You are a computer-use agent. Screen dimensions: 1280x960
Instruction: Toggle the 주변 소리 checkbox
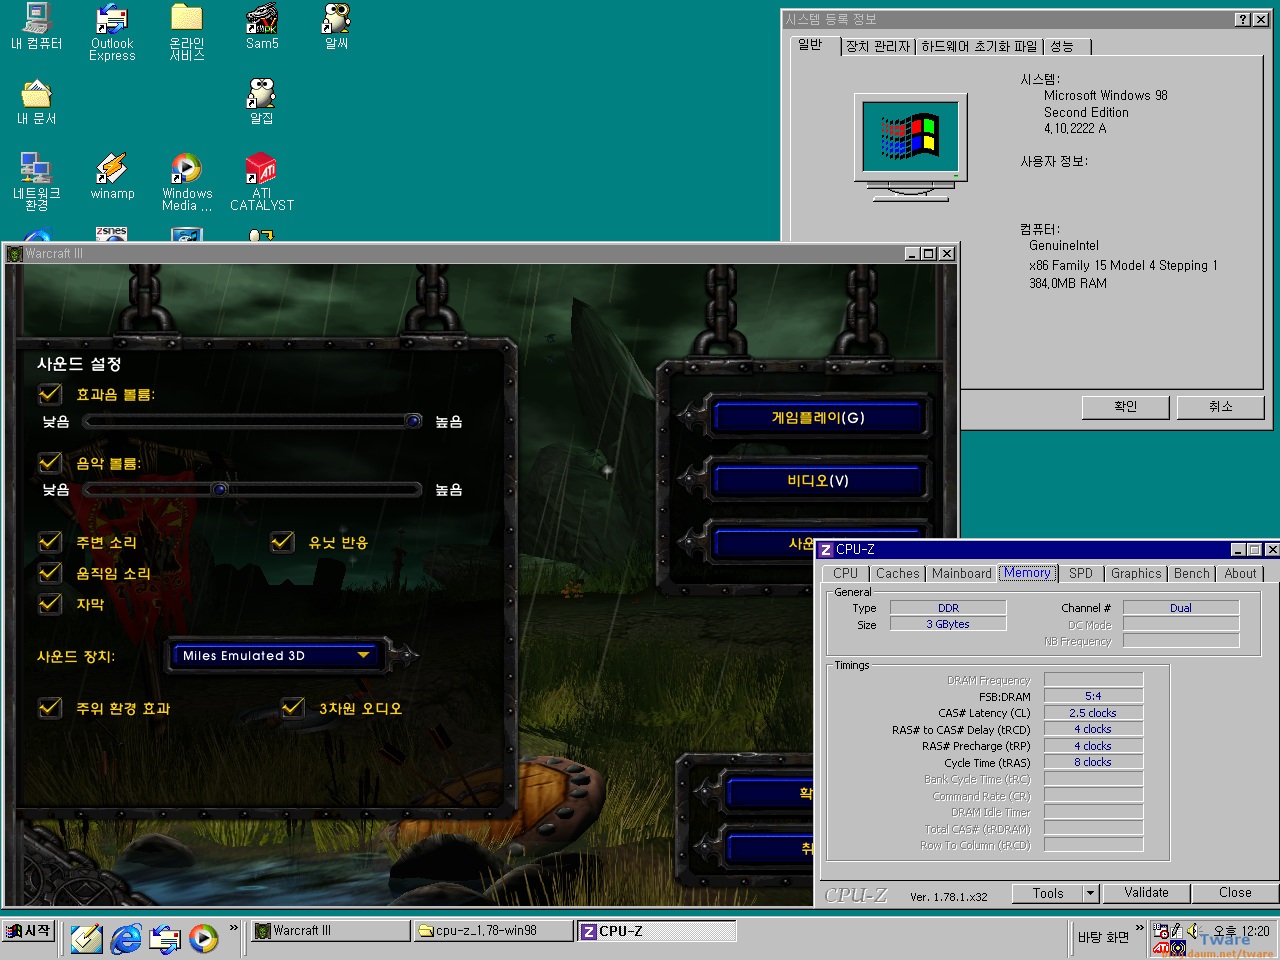(x=50, y=542)
